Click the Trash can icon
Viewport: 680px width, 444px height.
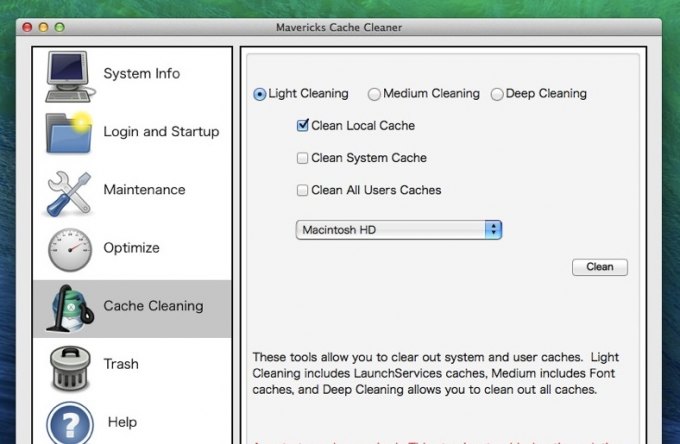(70, 368)
